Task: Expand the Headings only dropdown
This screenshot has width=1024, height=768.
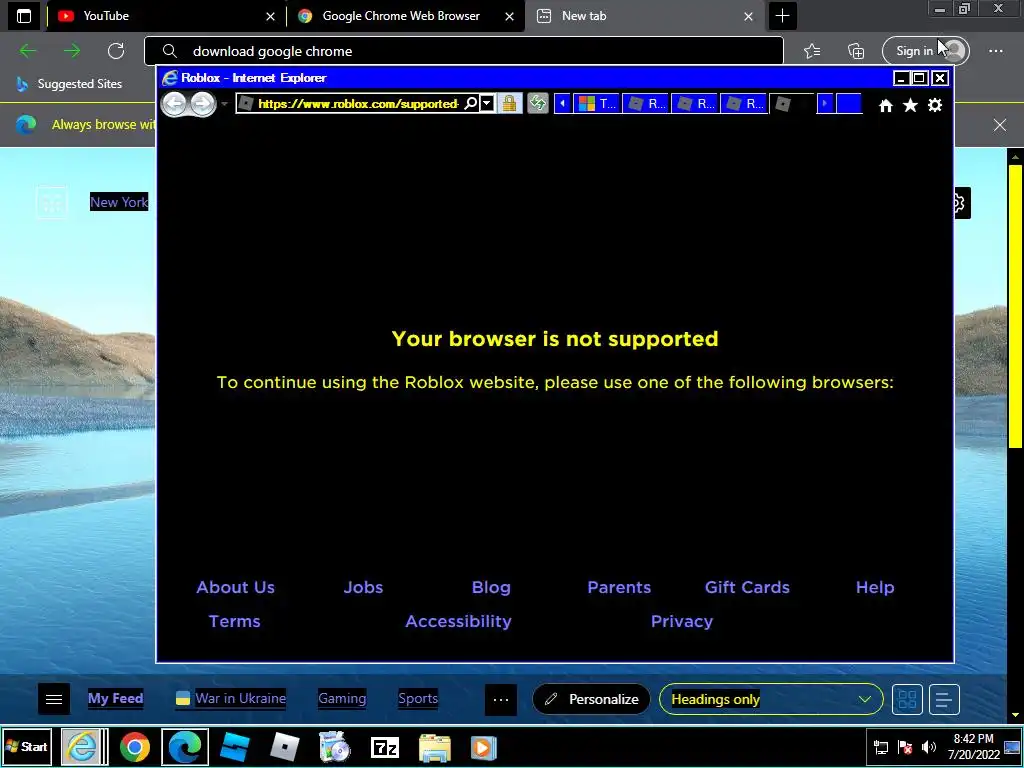Action: [771, 699]
